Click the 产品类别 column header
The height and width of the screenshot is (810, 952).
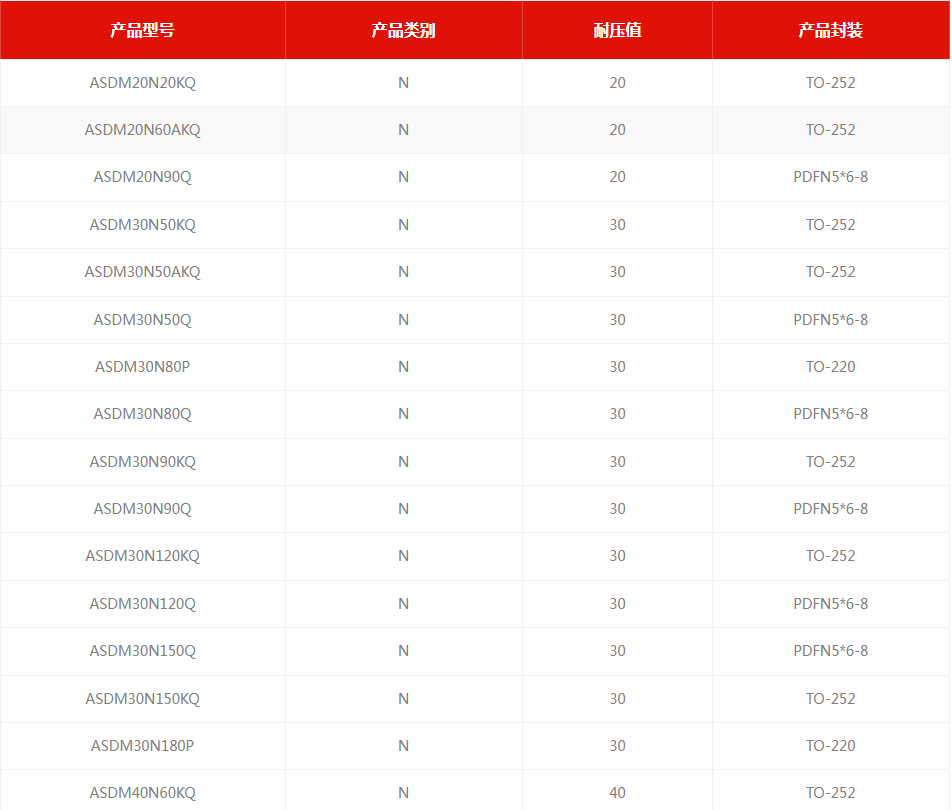tap(403, 30)
